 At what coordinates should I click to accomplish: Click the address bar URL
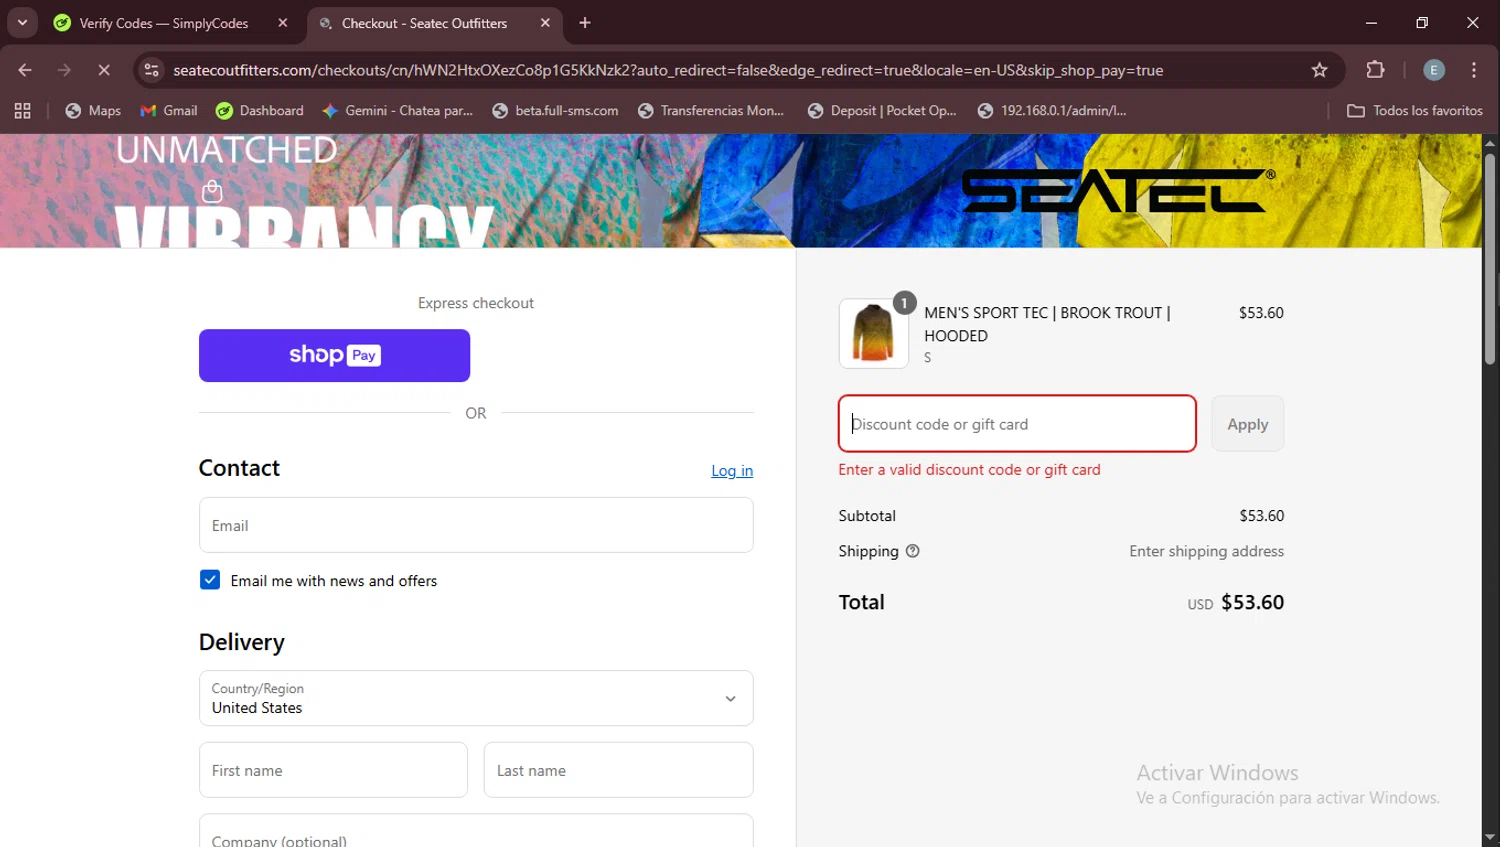pyautogui.click(x=667, y=70)
